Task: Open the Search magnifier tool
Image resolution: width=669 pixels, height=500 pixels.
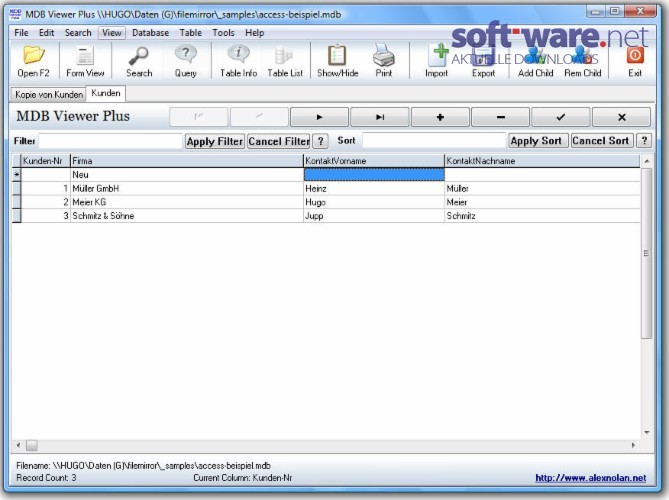Action: tap(139, 61)
